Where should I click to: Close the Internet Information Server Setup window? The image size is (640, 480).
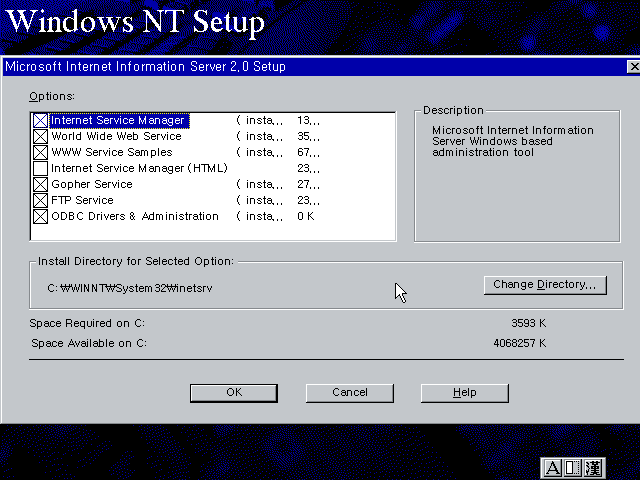[x=633, y=67]
